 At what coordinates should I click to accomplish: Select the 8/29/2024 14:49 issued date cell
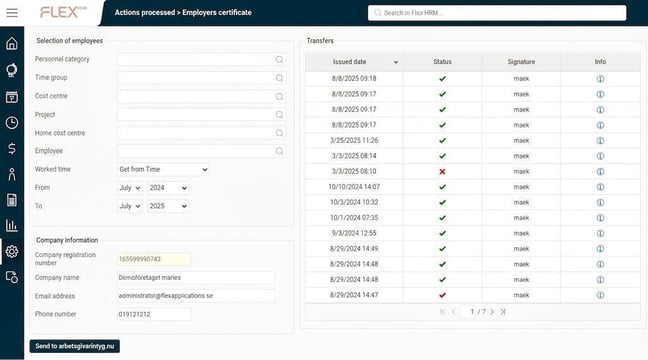[354, 249]
